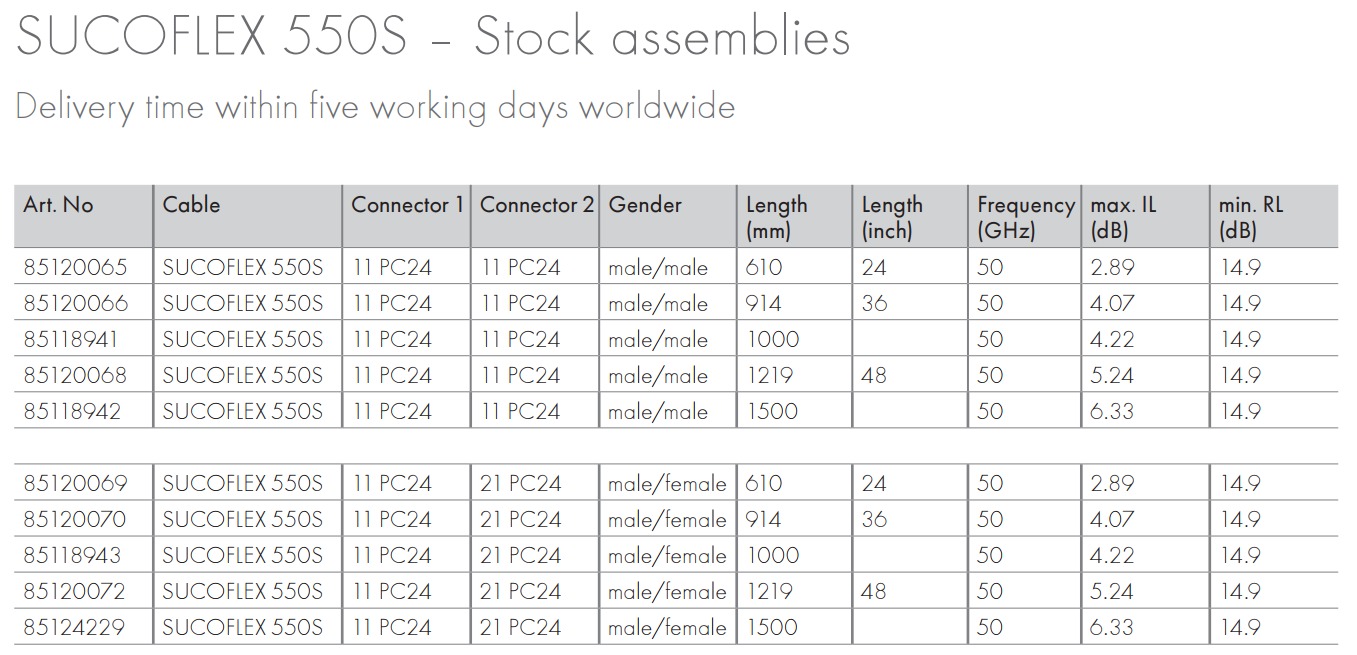Click the min. RL (dB) header
1357x655 pixels.
pos(1250,217)
